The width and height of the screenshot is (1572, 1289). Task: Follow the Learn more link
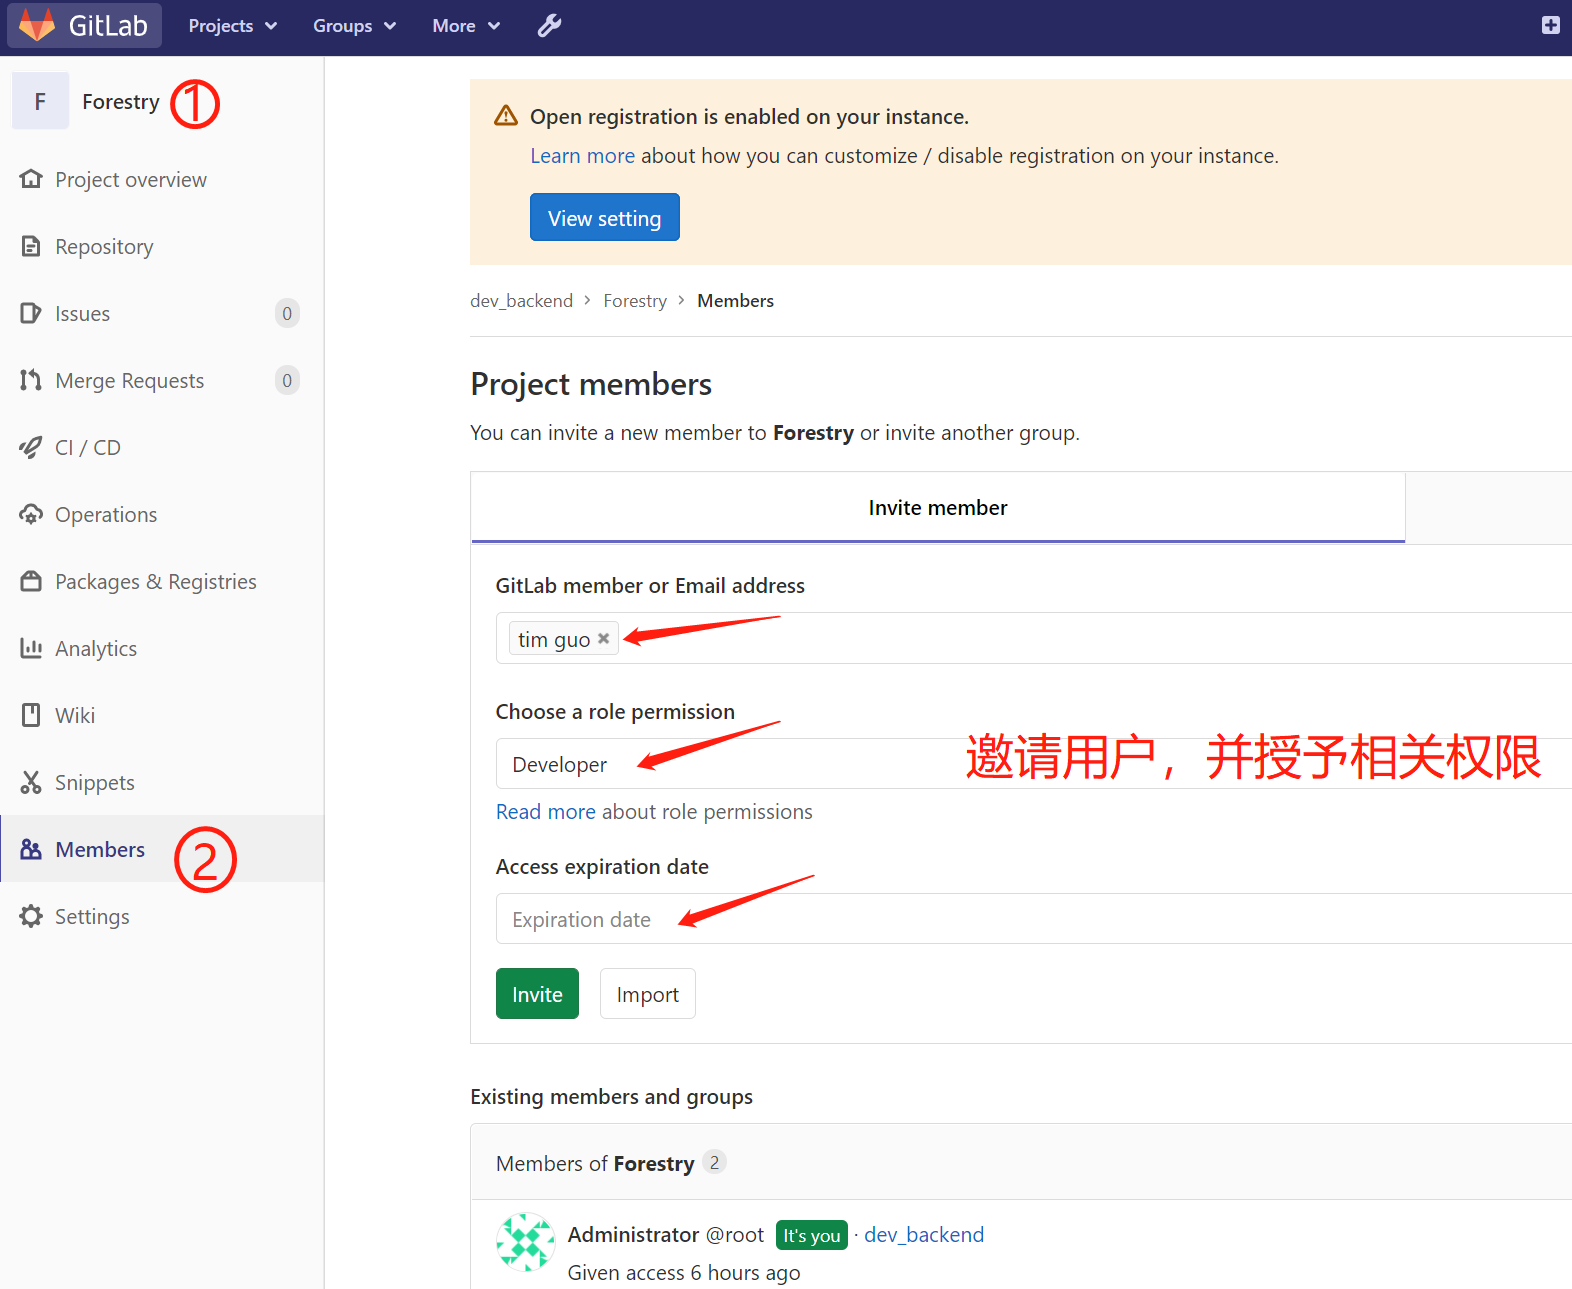point(583,156)
